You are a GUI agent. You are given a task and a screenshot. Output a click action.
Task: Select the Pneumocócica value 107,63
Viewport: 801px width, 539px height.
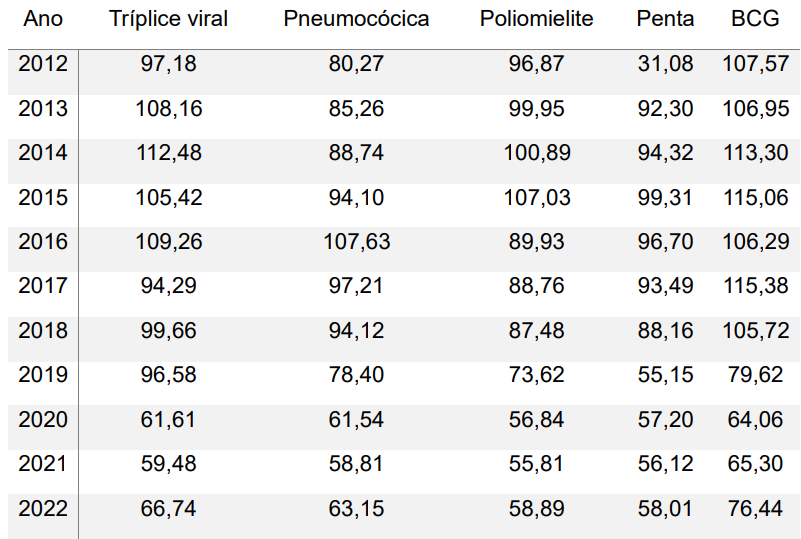pos(357,242)
